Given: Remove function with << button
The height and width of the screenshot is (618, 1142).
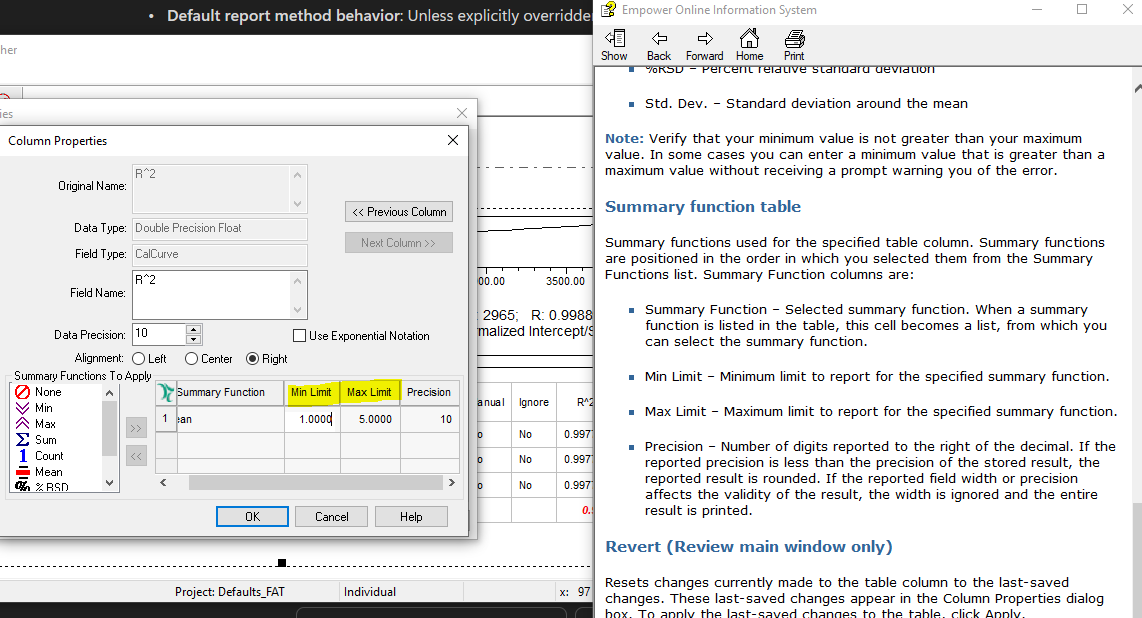Looking at the screenshot, I should click(136, 456).
